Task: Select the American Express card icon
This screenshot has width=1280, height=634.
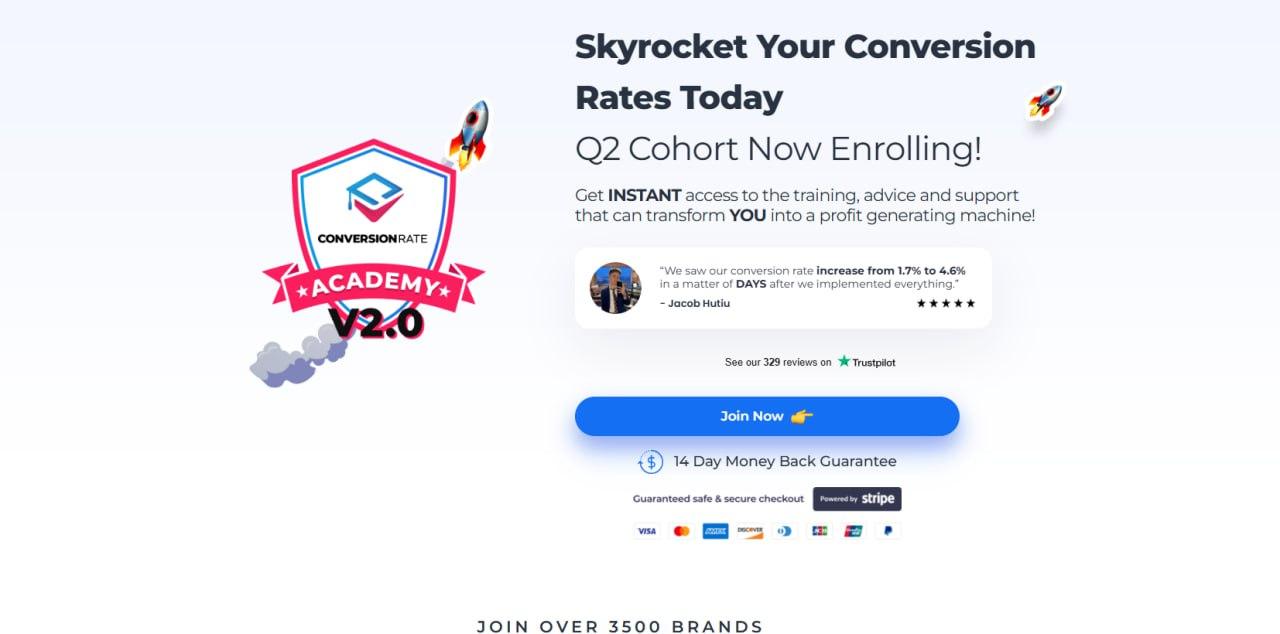Action: (715, 531)
